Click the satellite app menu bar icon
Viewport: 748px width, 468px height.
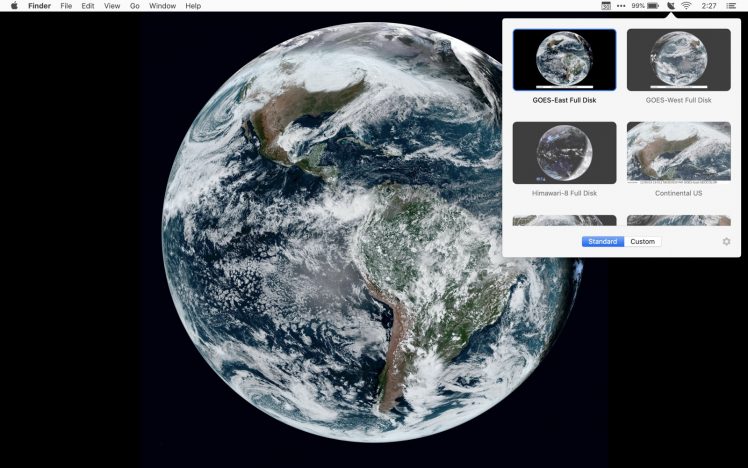coord(669,6)
